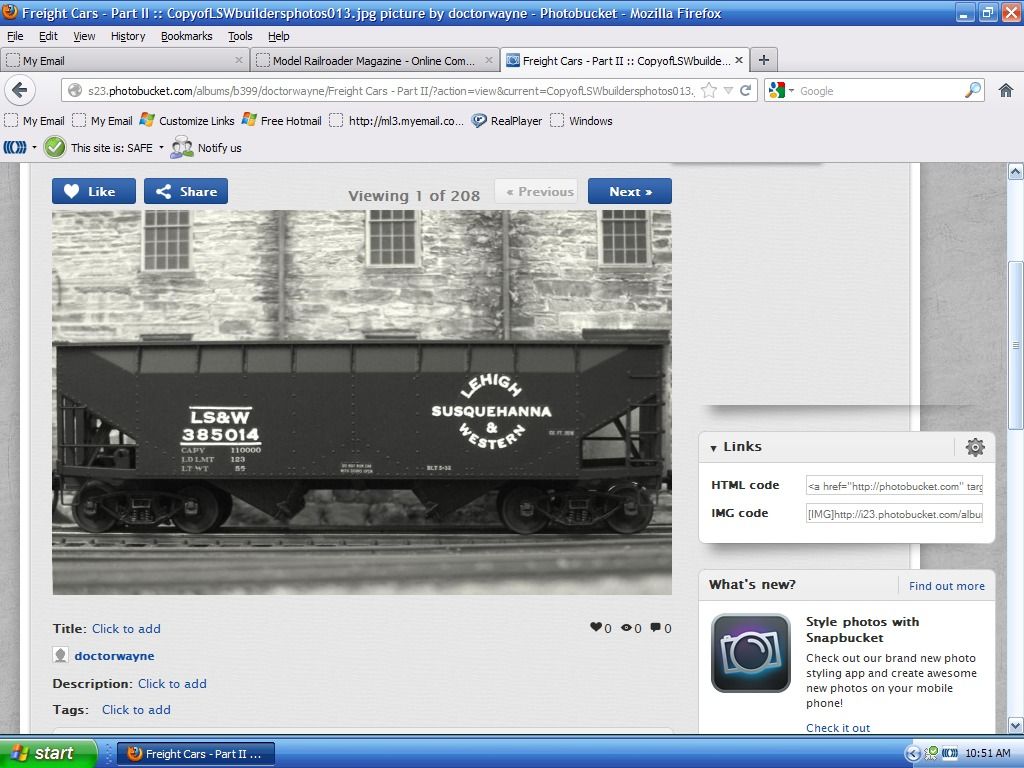
Task: Click the Snapbucket camera app icon
Action: [750, 653]
